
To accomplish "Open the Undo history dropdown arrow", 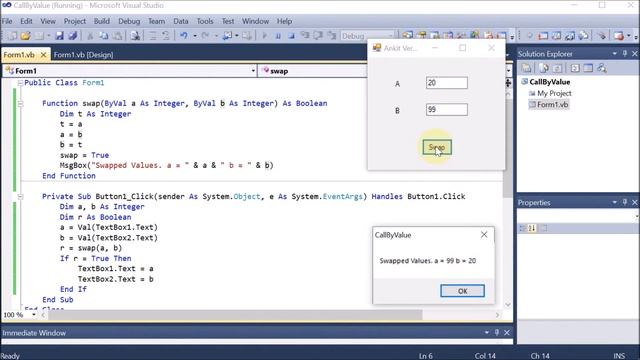I will click(195, 36).
